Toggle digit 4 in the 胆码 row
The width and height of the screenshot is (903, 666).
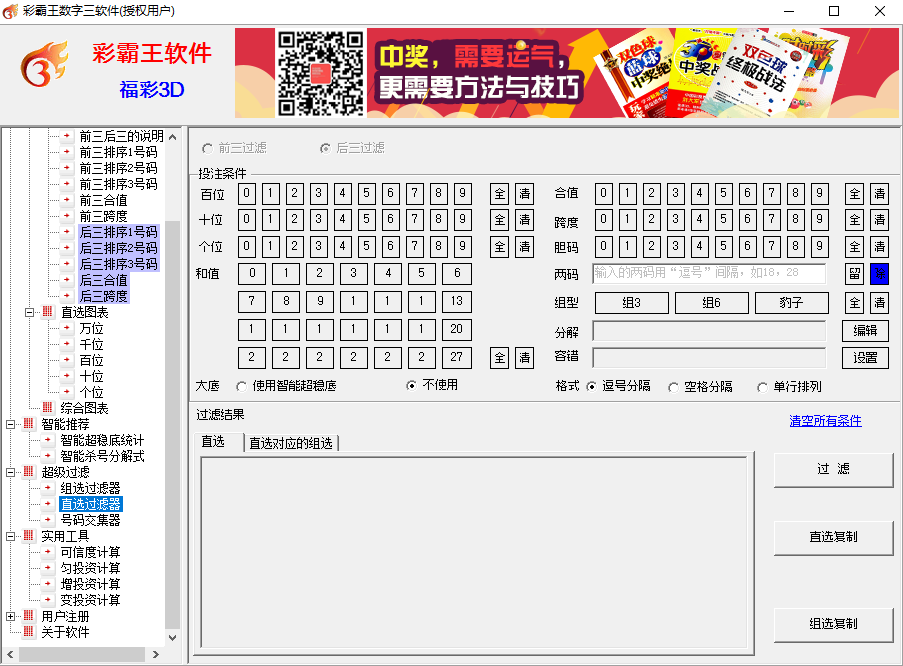coord(700,247)
